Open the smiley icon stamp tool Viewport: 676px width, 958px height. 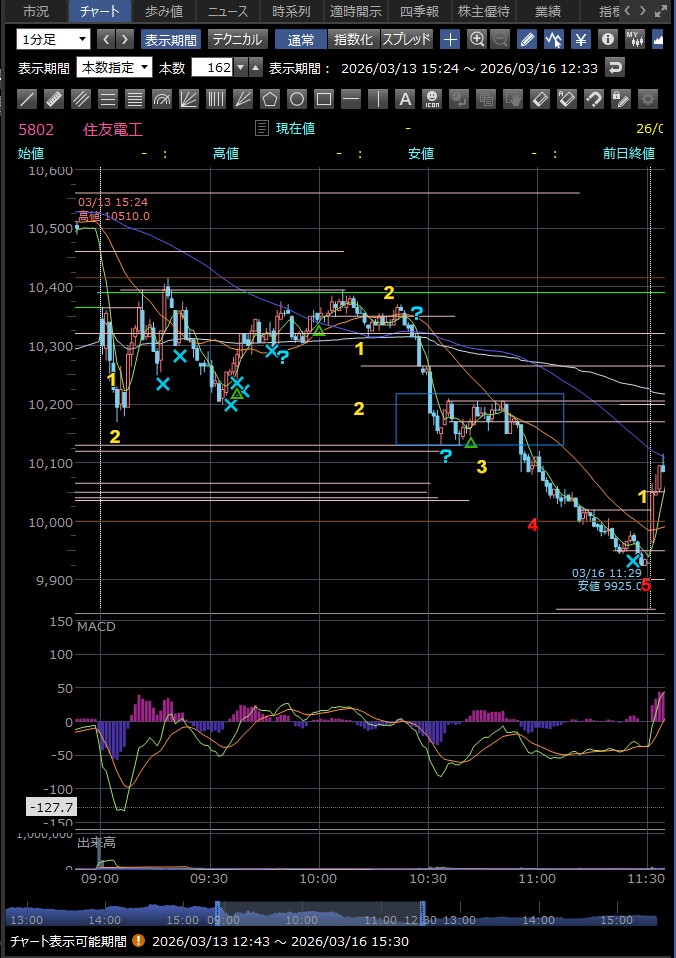pos(431,99)
